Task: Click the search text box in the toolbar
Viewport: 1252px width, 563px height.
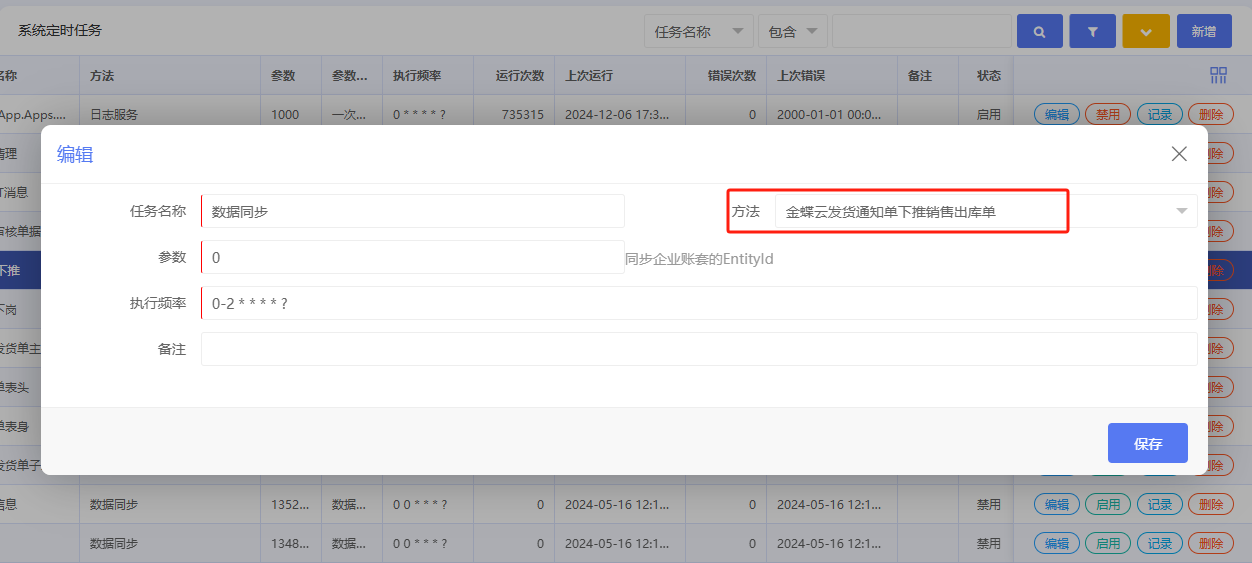Action: click(x=921, y=32)
